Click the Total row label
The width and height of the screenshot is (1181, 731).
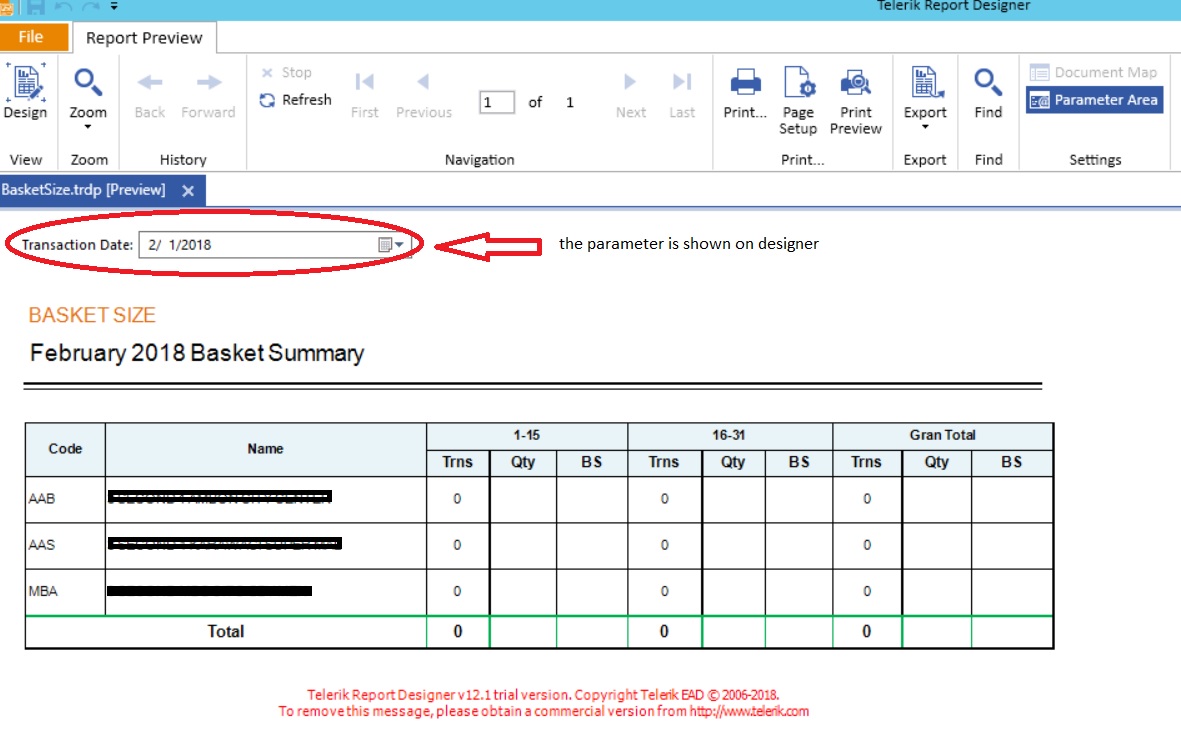pyautogui.click(x=226, y=632)
